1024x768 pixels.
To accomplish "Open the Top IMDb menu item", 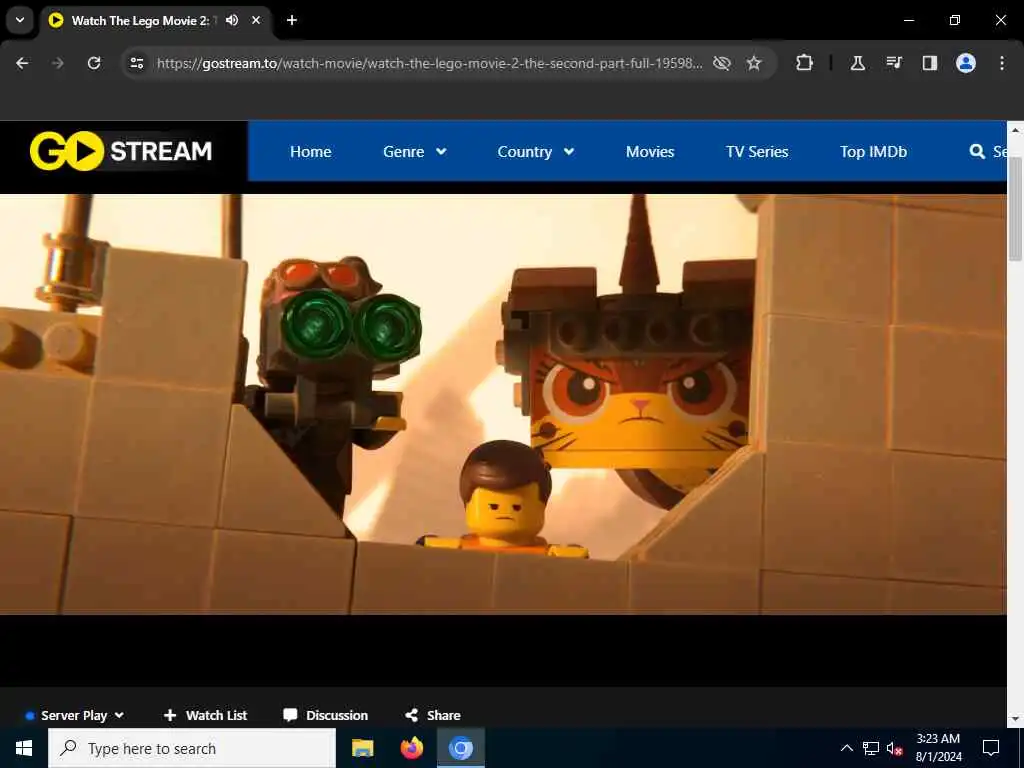I will [873, 152].
